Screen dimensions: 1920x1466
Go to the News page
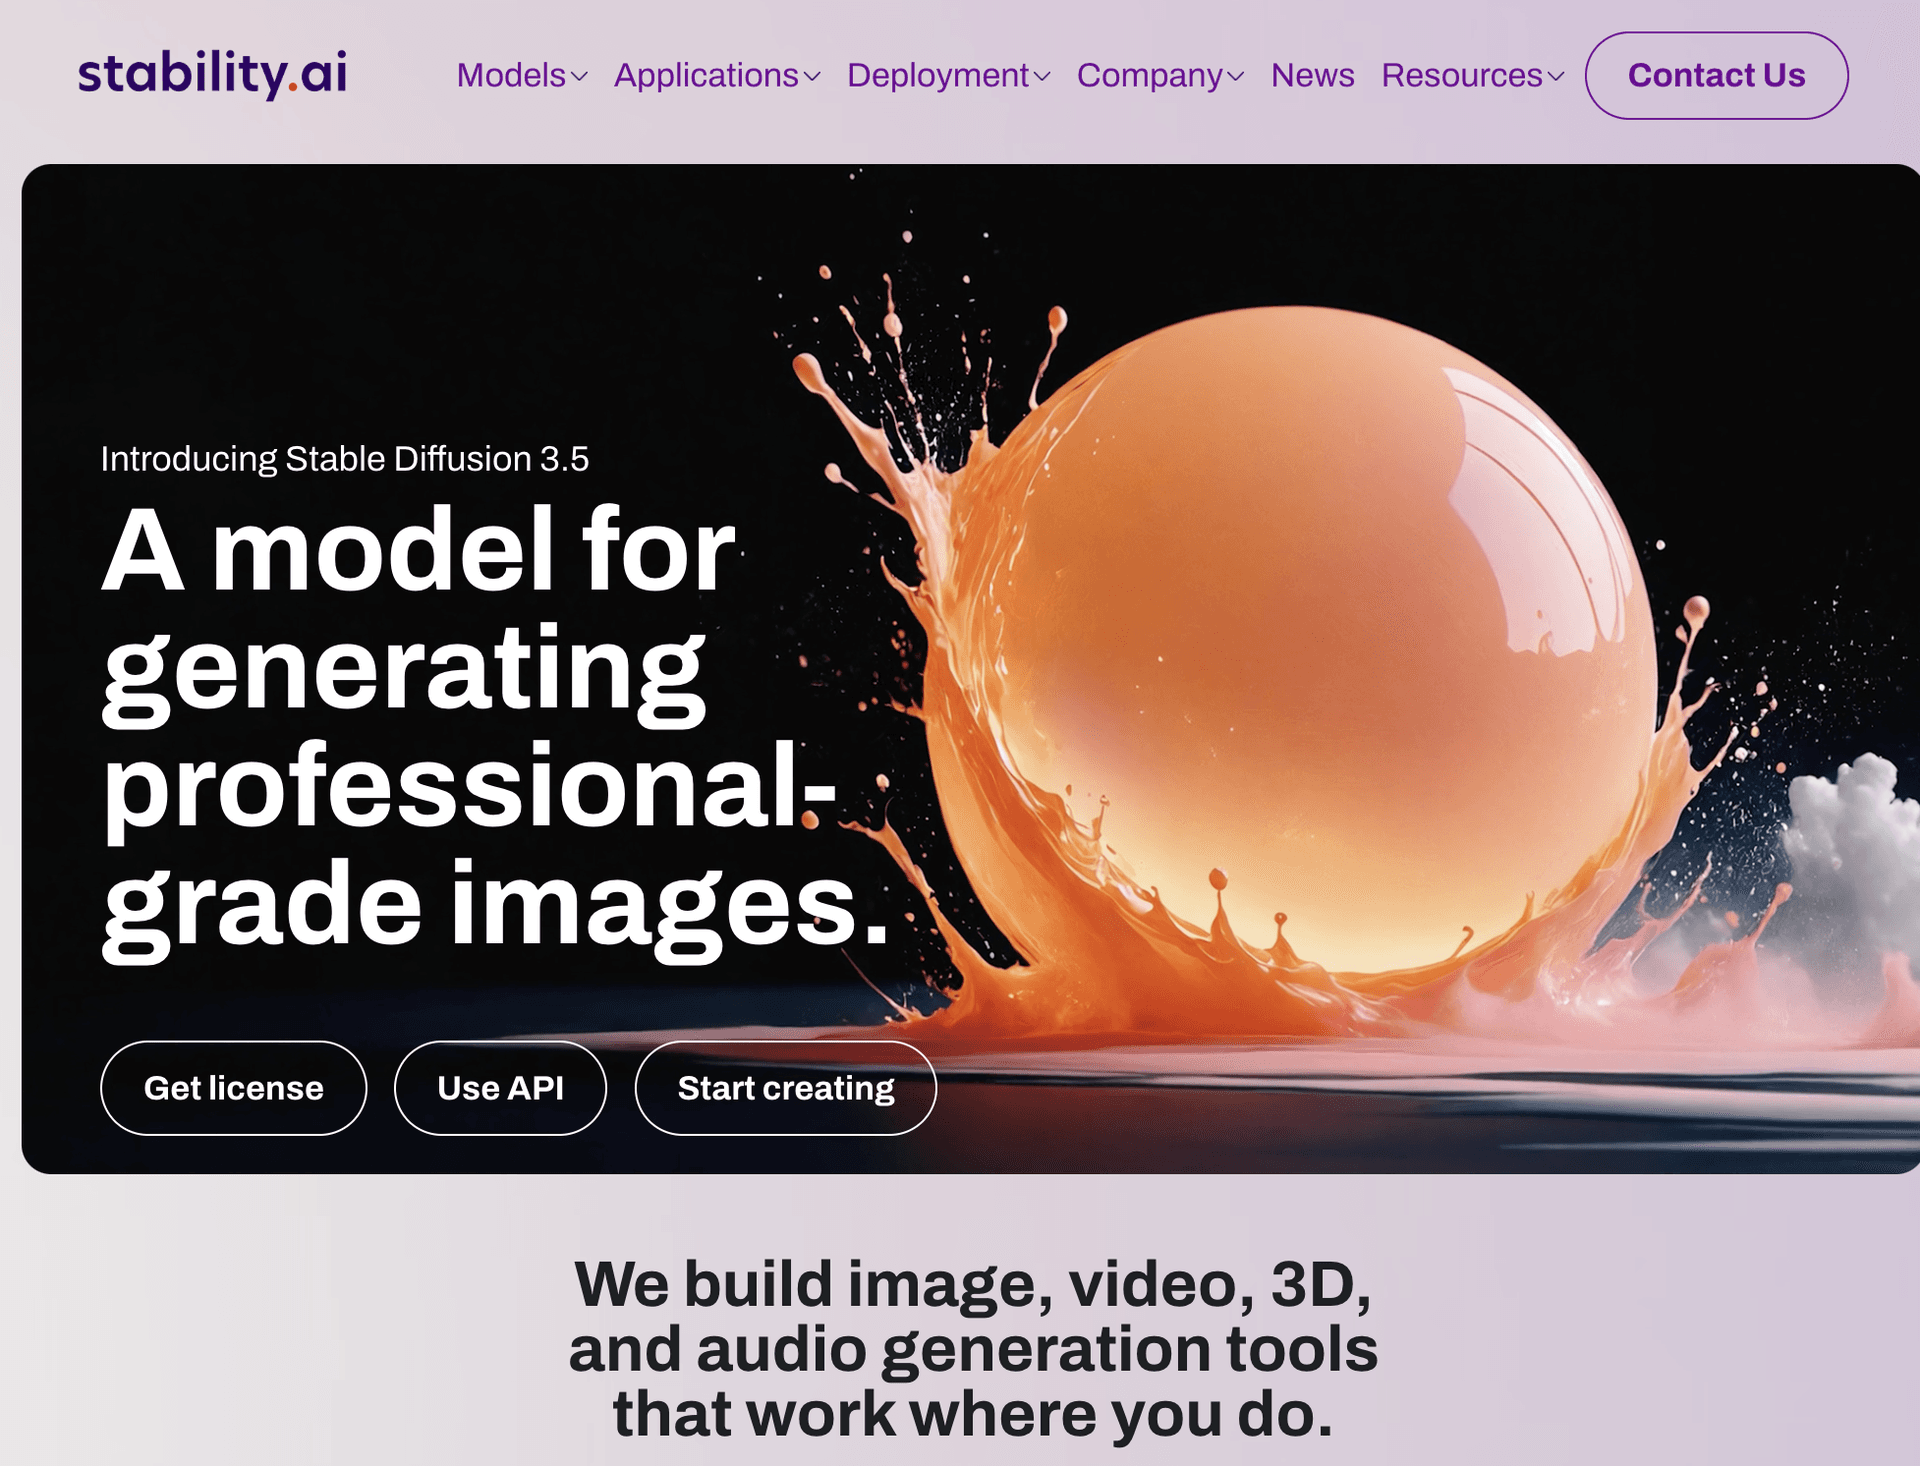[x=1312, y=75]
